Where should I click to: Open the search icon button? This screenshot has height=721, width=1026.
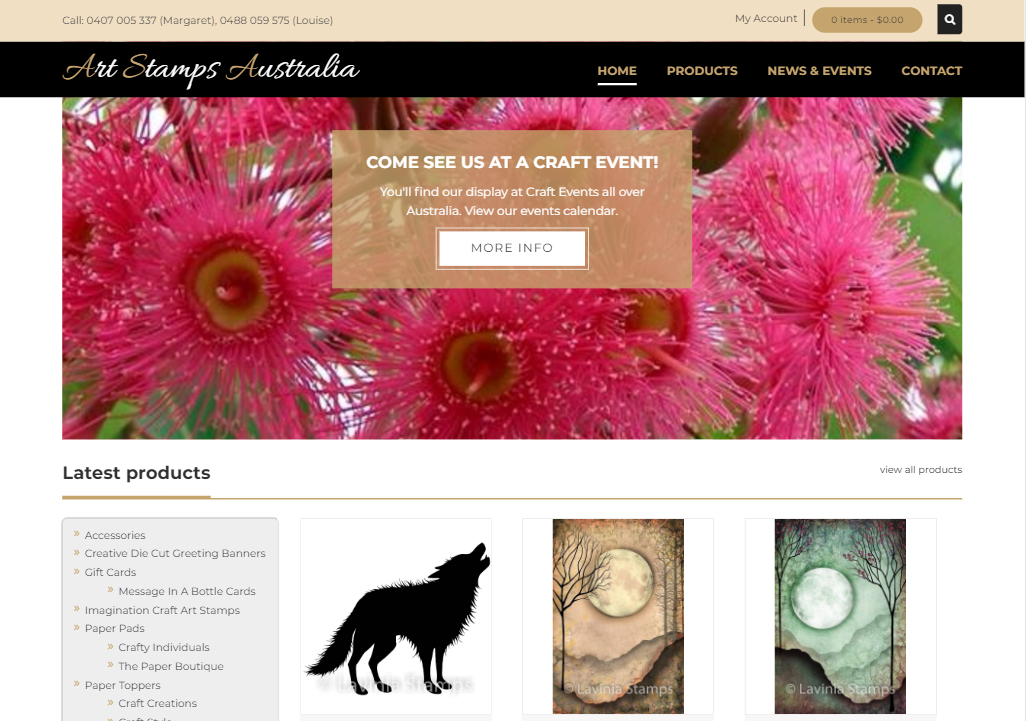(949, 20)
